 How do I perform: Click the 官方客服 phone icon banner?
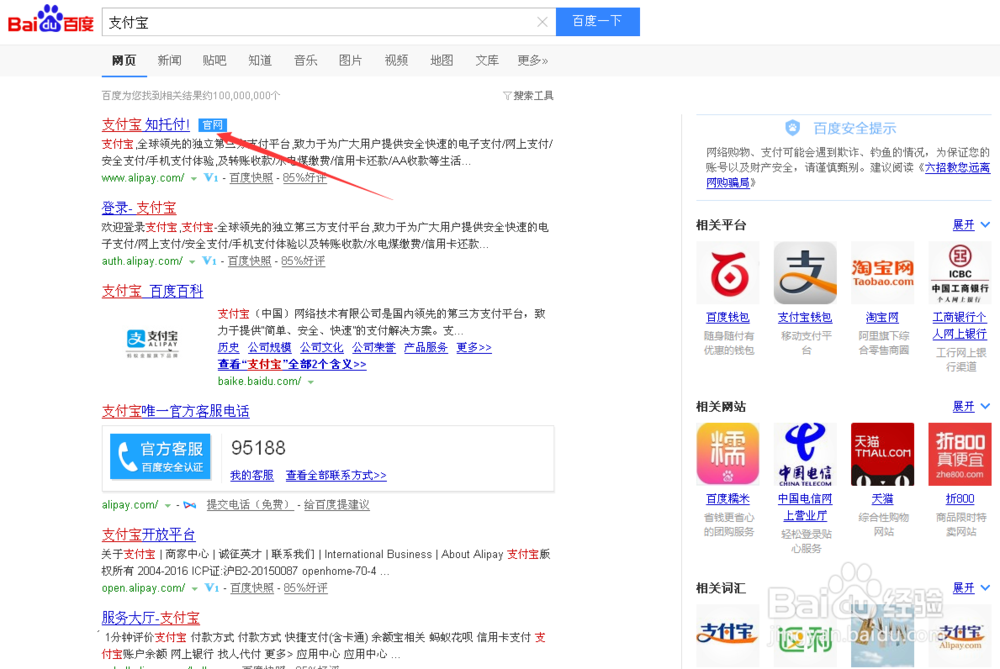point(160,457)
